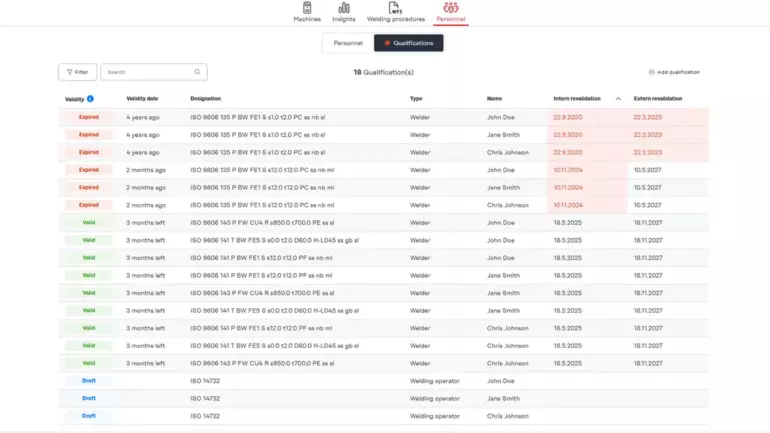
Task: Click the Type column header
Action: [x=416, y=99]
